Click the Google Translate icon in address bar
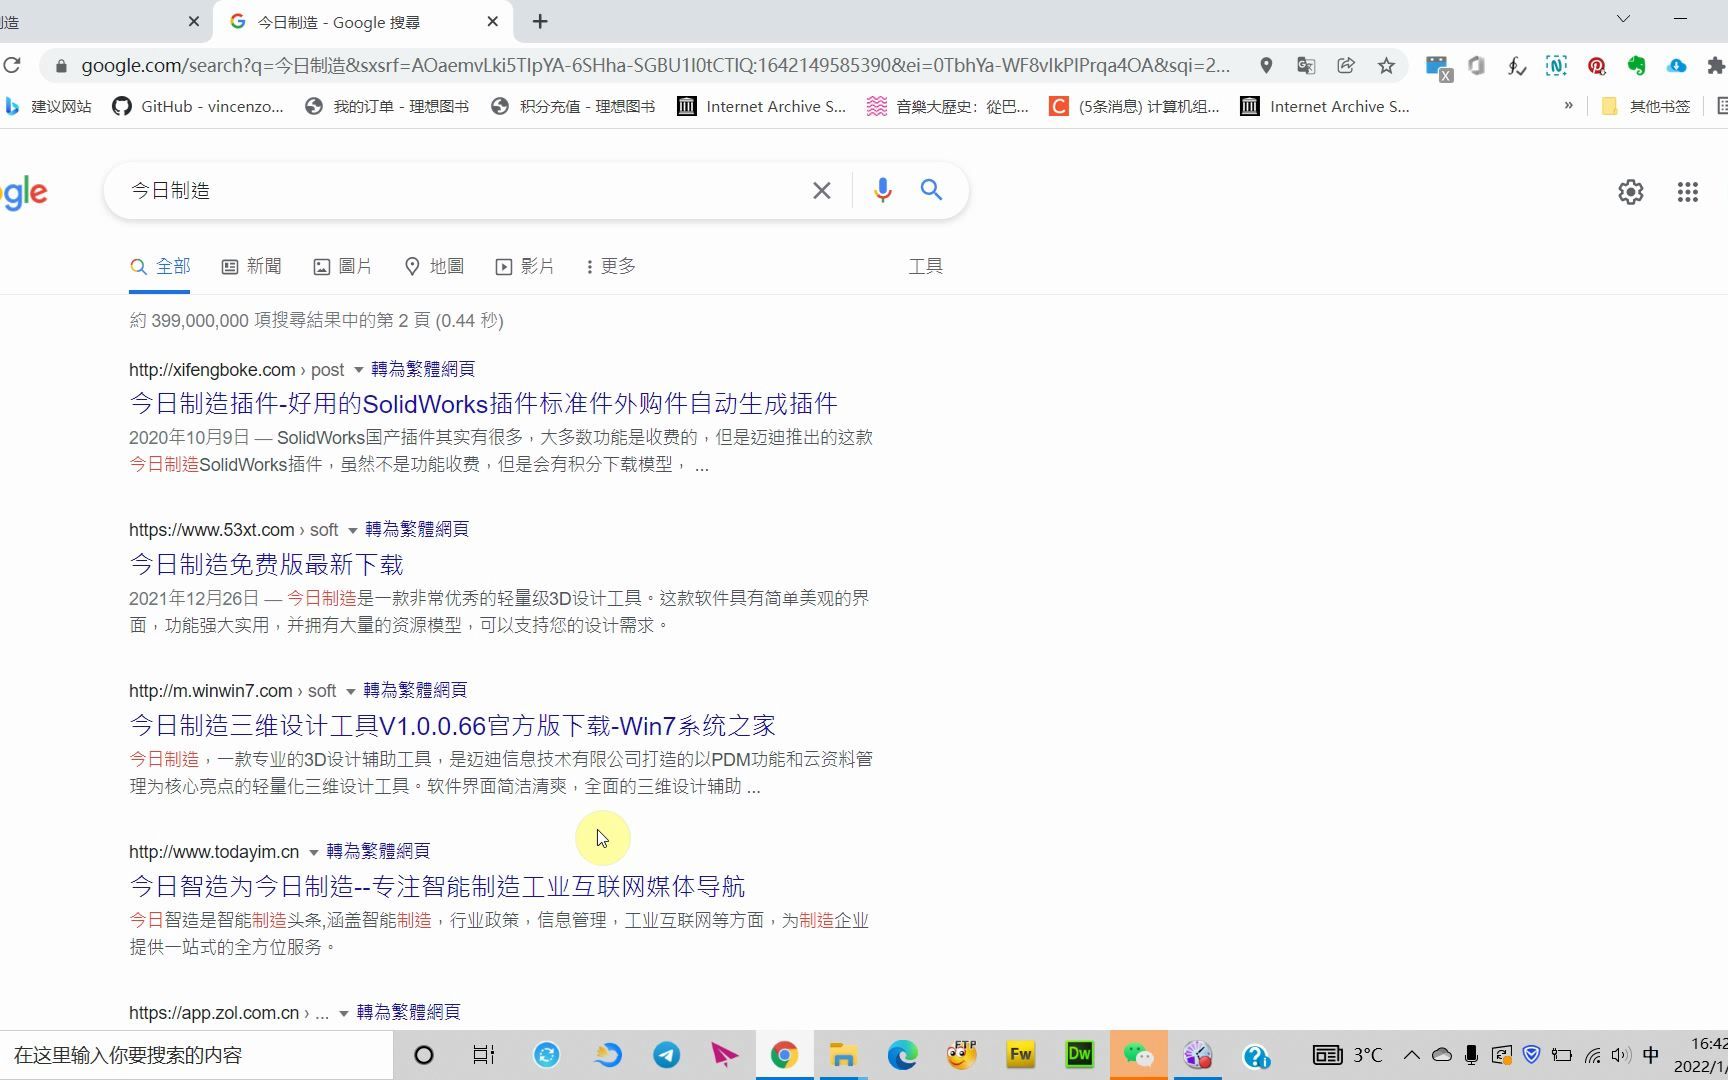The width and height of the screenshot is (1728, 1080). click(x=1305, y=65)
